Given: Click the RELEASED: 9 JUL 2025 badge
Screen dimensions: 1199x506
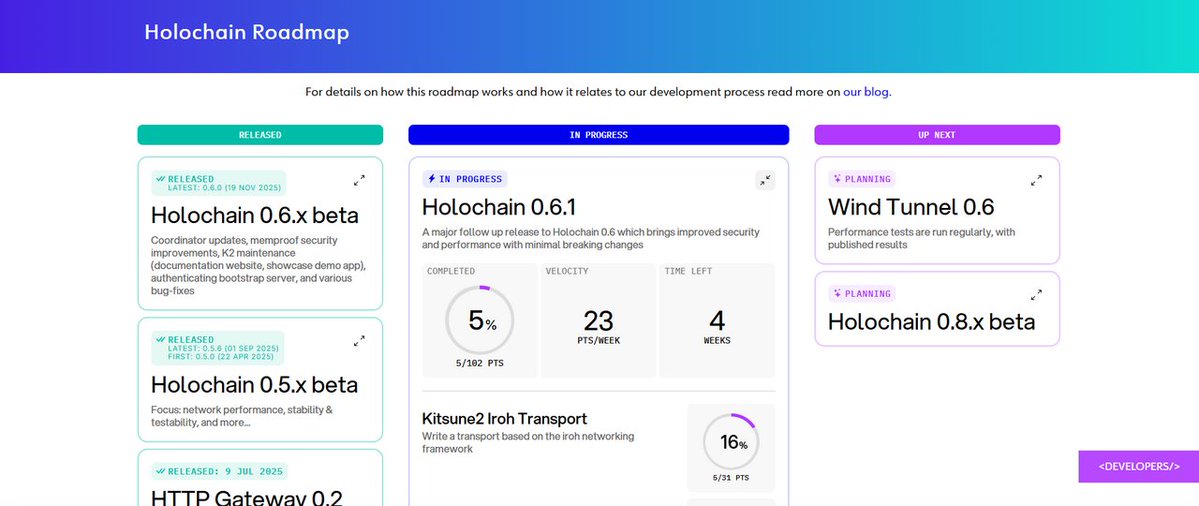Looking at the screenshot, I should tap(219, 472).
